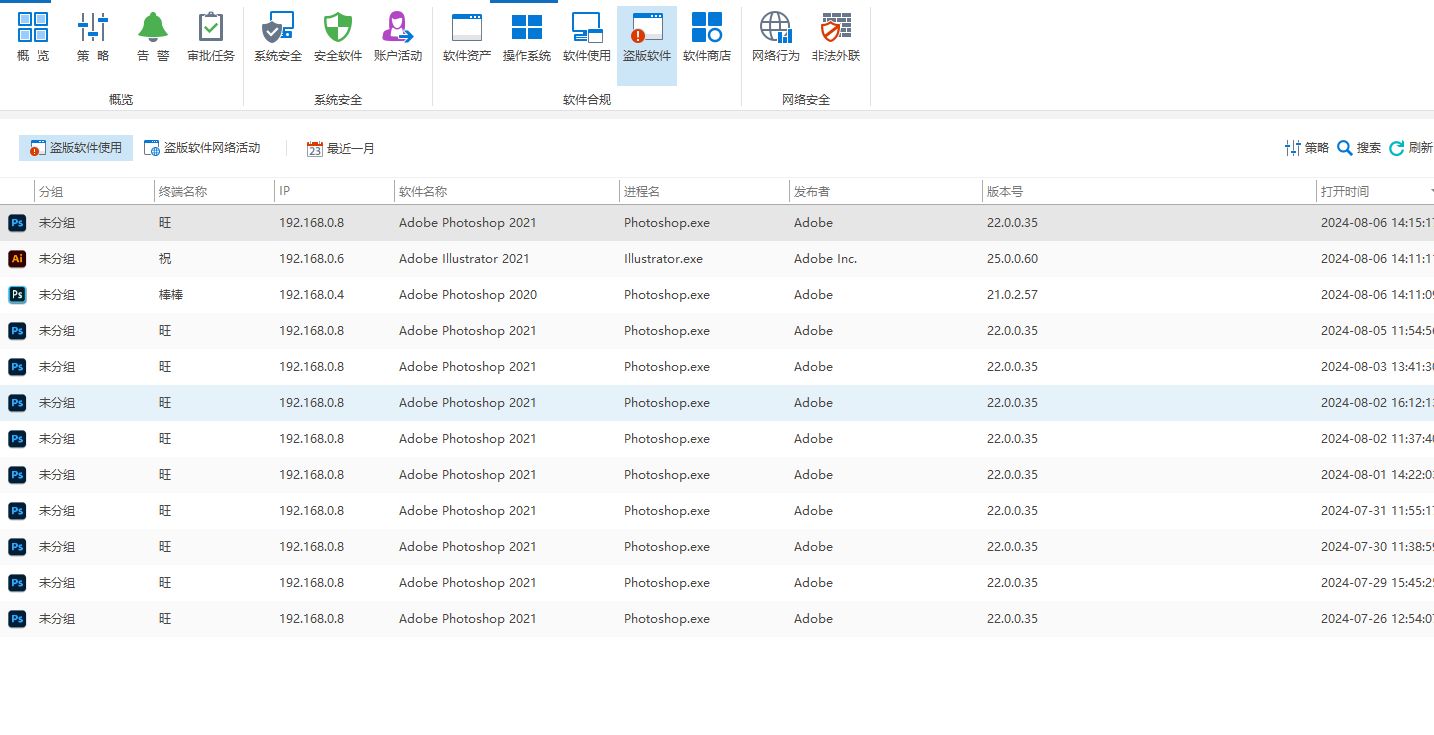Viewport: 1434px width, 735px height.
Task: Sort by the 版本号 column header
Action: point(1149,191)
